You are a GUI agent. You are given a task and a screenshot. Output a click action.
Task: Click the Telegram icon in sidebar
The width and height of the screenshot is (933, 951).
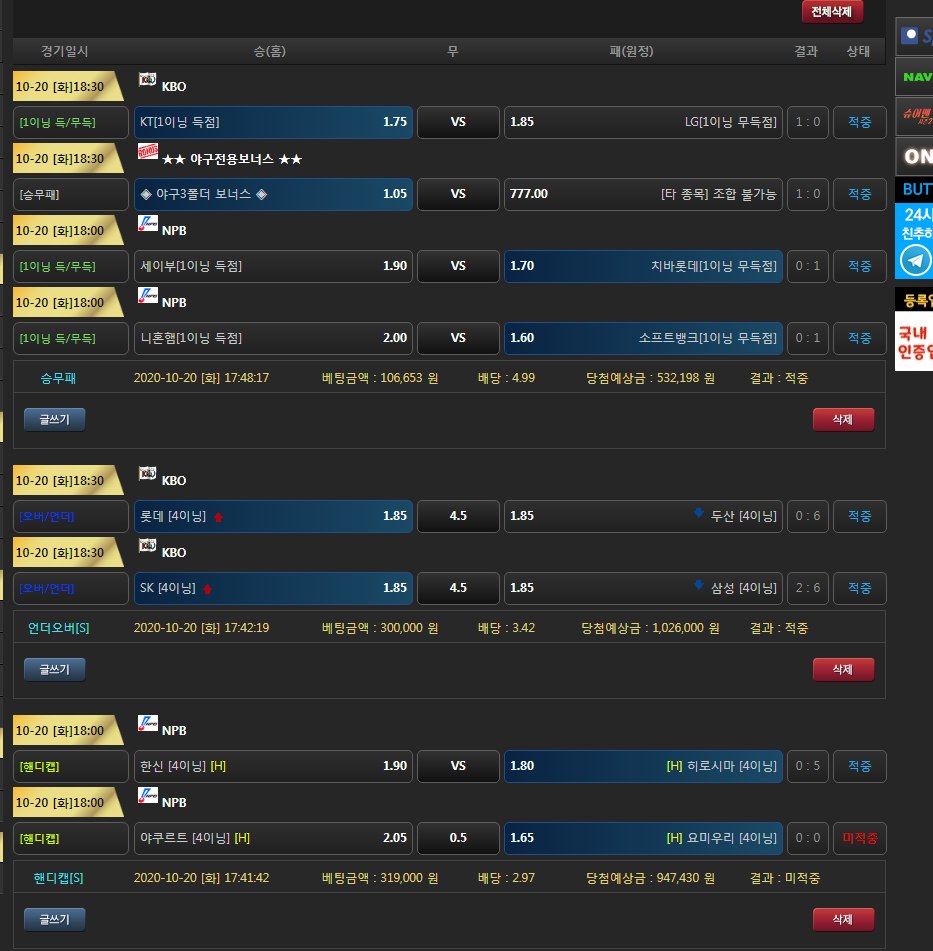coord(915,261)
